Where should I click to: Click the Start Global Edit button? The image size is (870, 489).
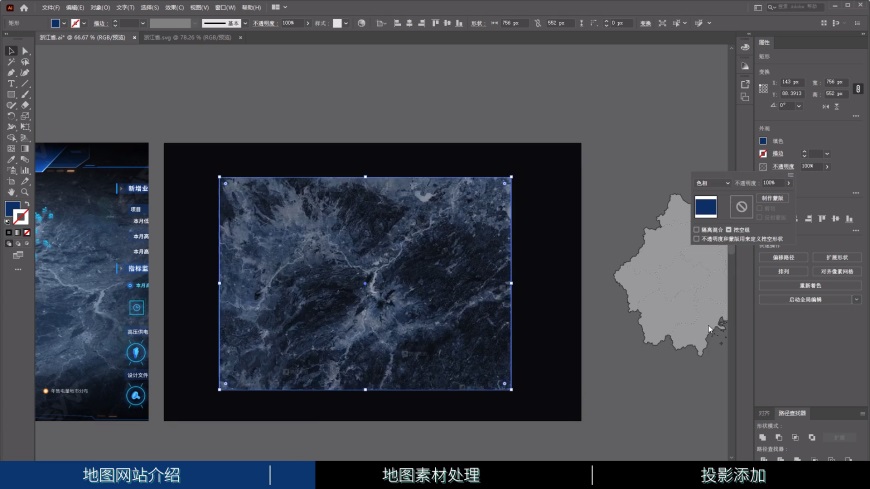point(805,300)
